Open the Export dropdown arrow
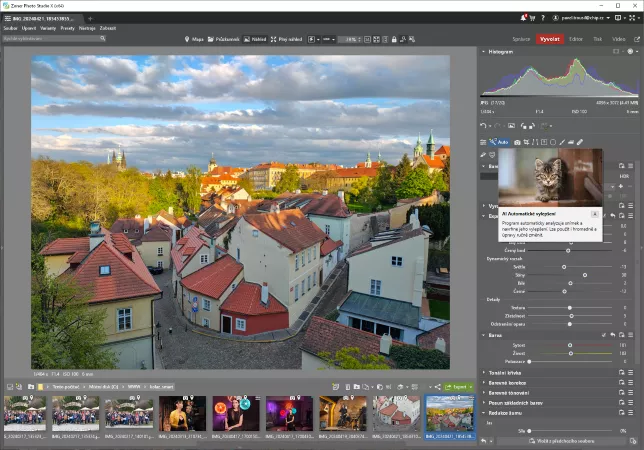 pyautogui.click(x=471, y=386)
